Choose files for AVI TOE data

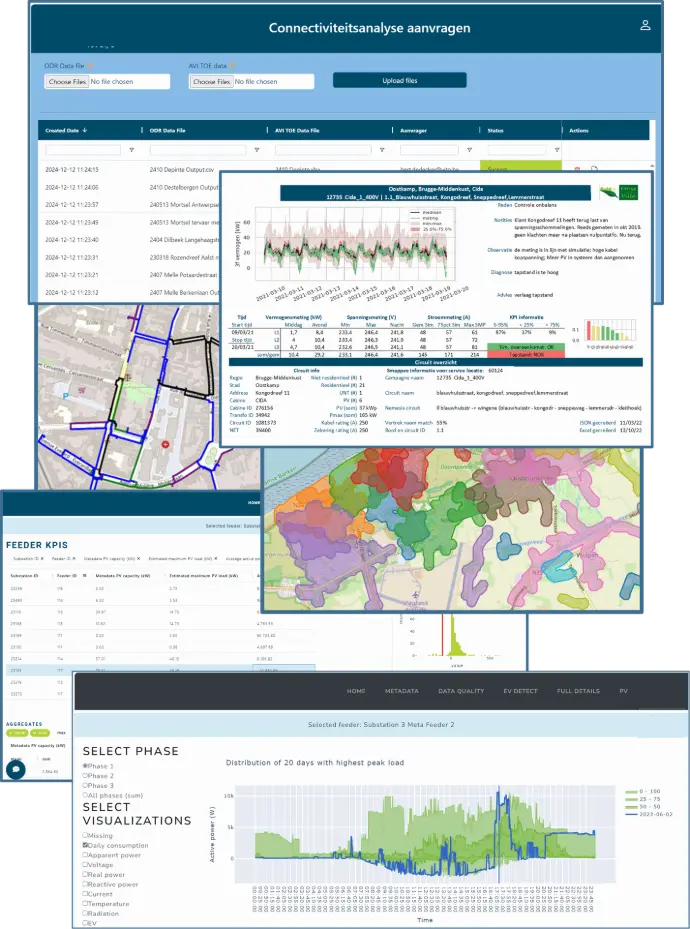[x=211, y=81]
